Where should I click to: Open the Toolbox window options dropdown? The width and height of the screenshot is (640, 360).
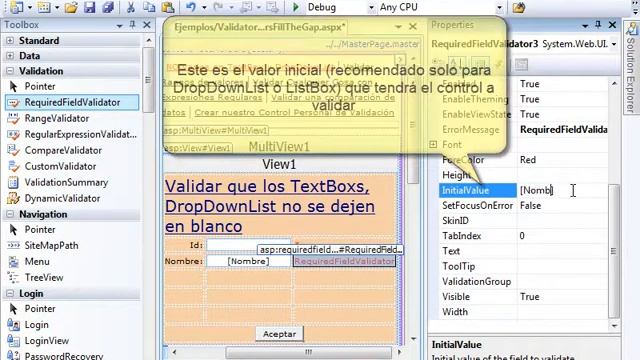tap(119, 25)
